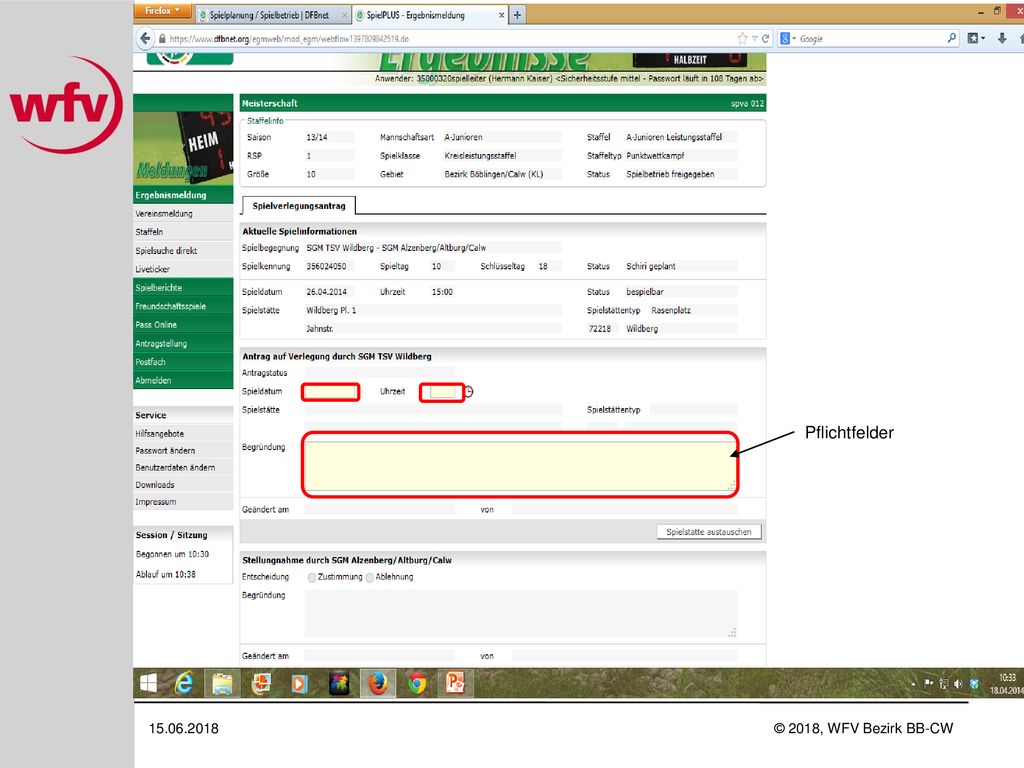Click the colorful puzzle app taskbar icon

coord(339,684)
